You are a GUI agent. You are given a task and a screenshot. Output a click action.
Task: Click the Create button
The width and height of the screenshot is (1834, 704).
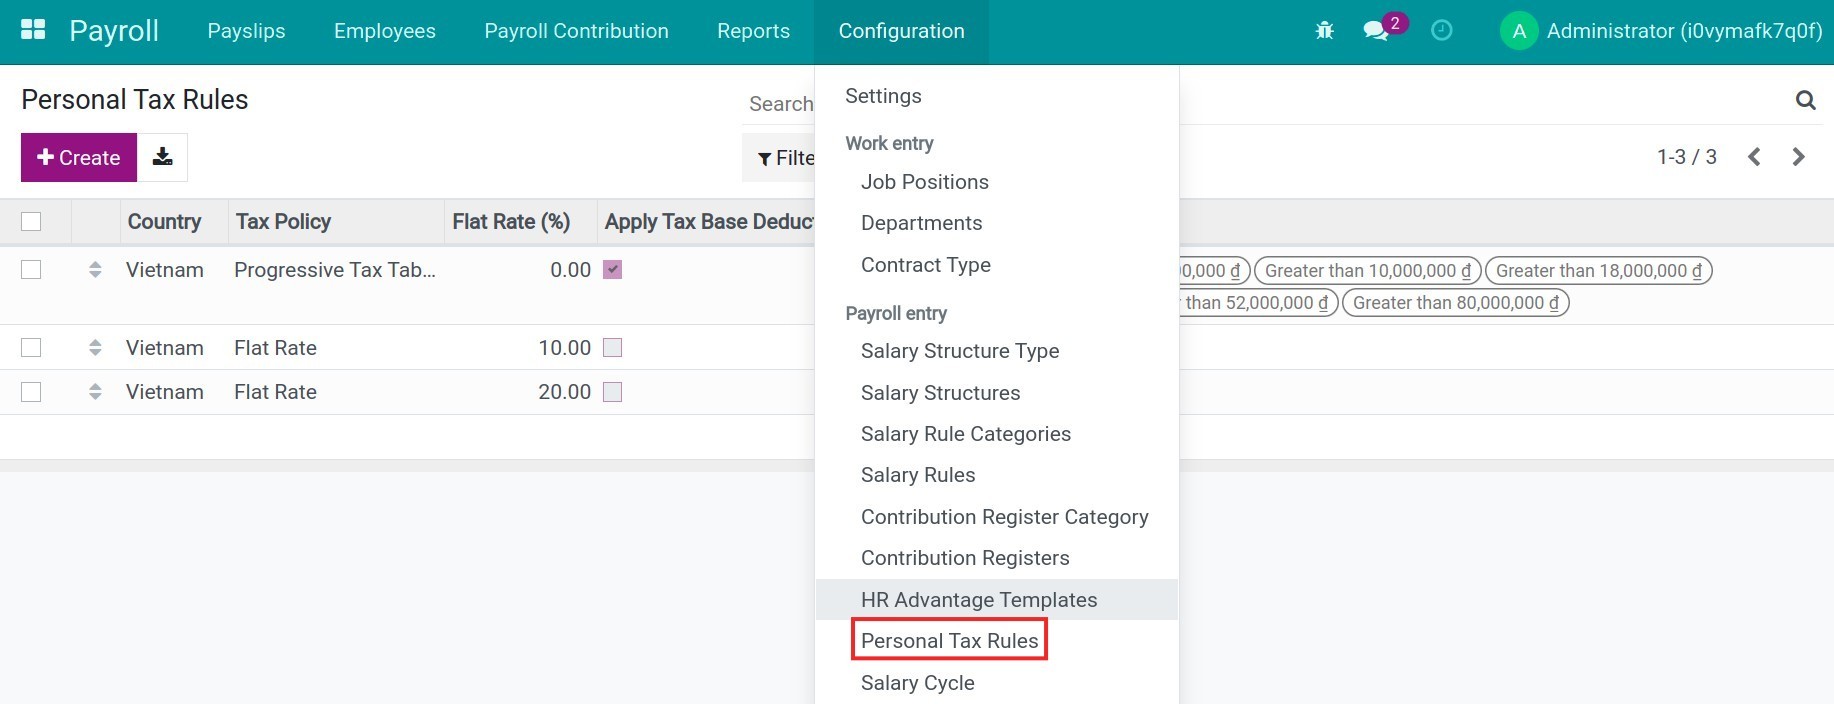point(78,157)
